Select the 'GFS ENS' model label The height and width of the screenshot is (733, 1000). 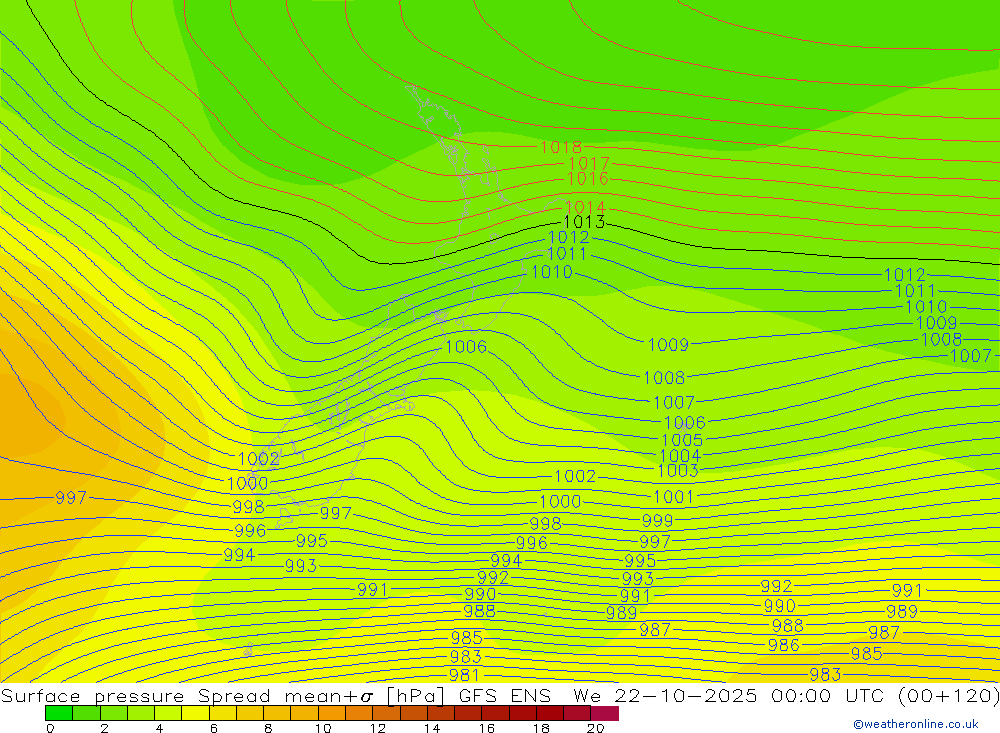click(x=504, y=695)
